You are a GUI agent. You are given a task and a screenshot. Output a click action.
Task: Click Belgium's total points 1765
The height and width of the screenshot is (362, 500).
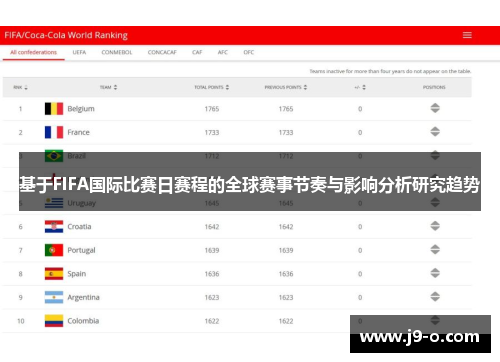[x=212, y=109]
